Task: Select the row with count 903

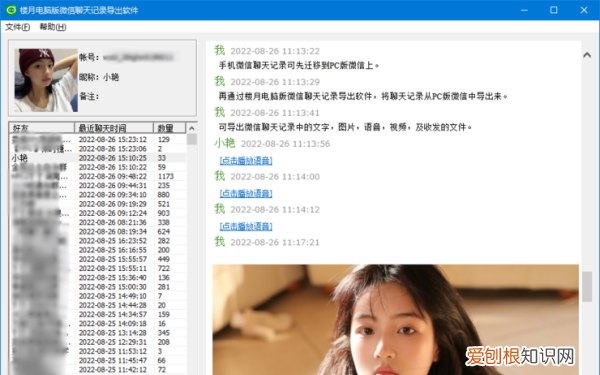Action: click(x=98, y=213)
